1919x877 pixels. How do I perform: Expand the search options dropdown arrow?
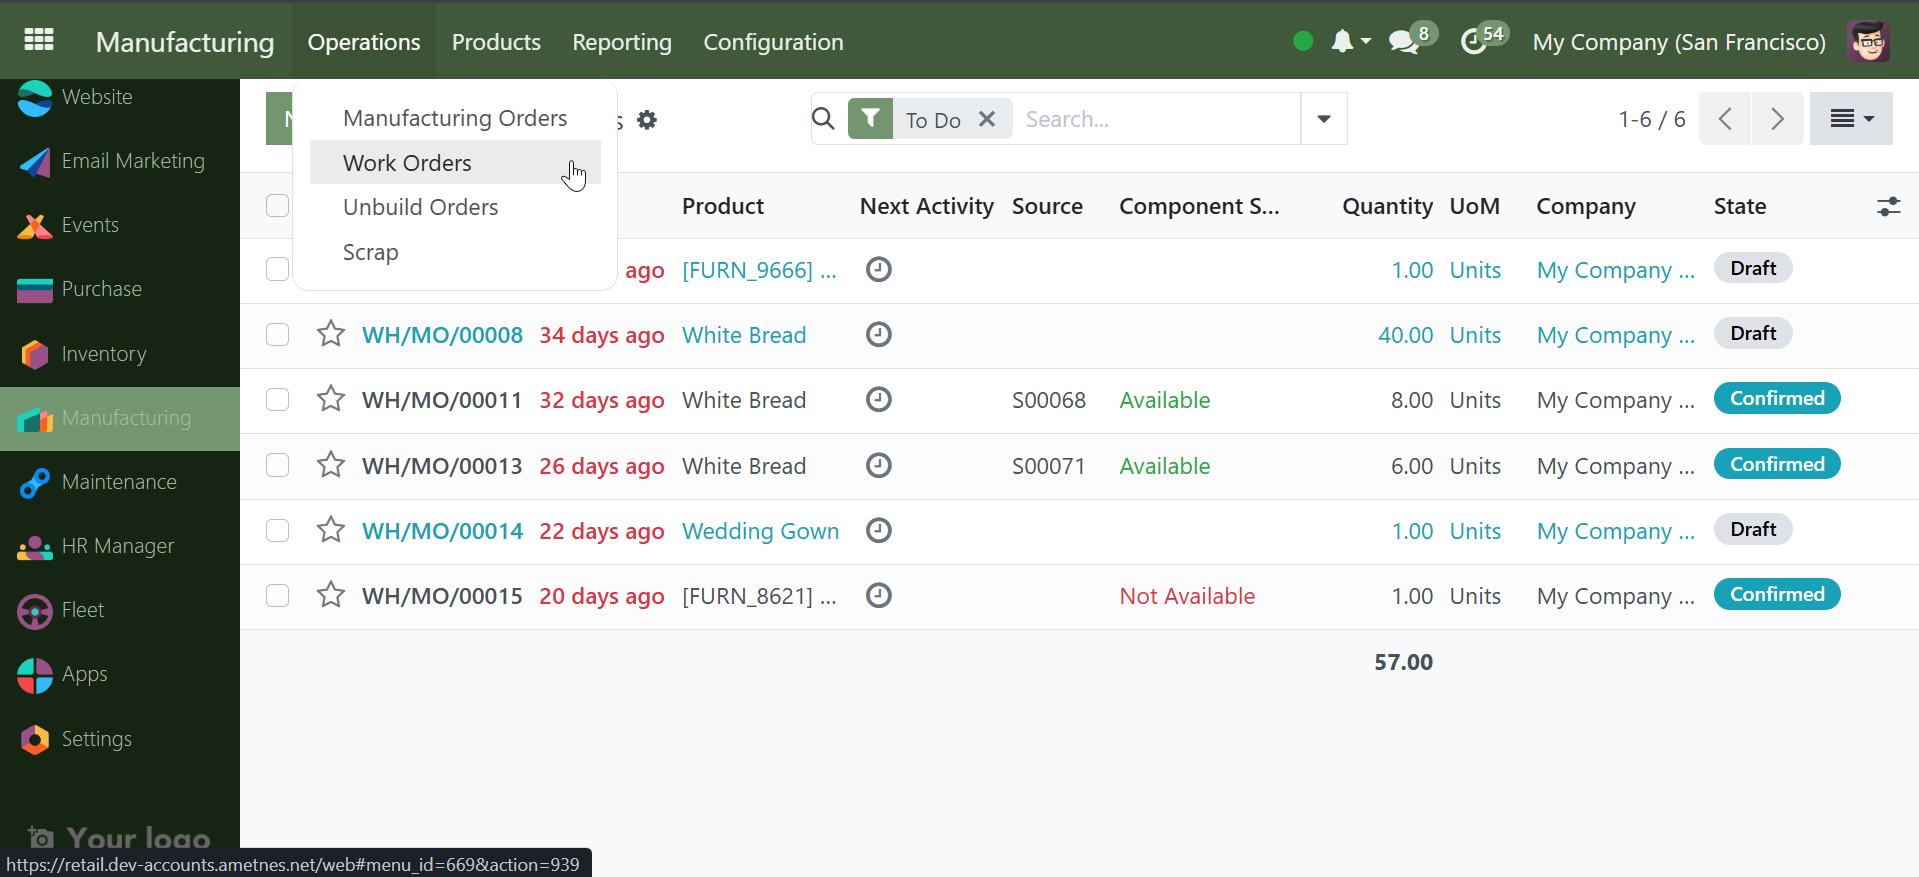tap(1324, 119)
